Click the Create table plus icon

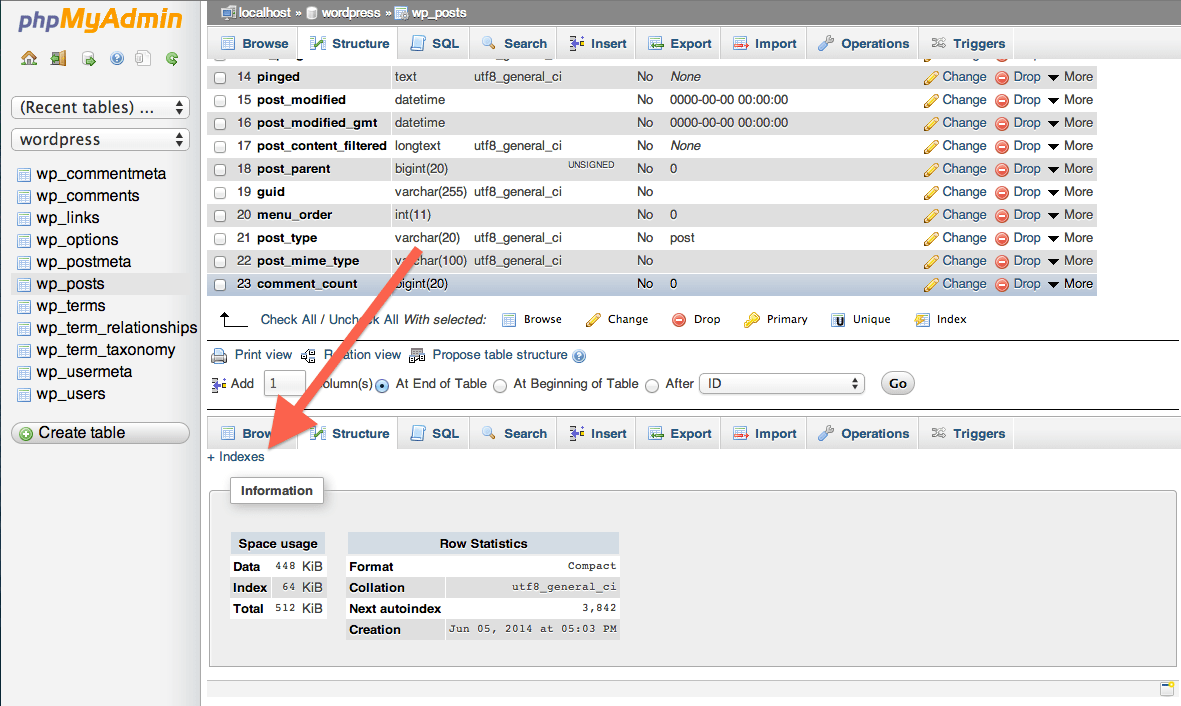pyautogui.click(x=26, y=434)
